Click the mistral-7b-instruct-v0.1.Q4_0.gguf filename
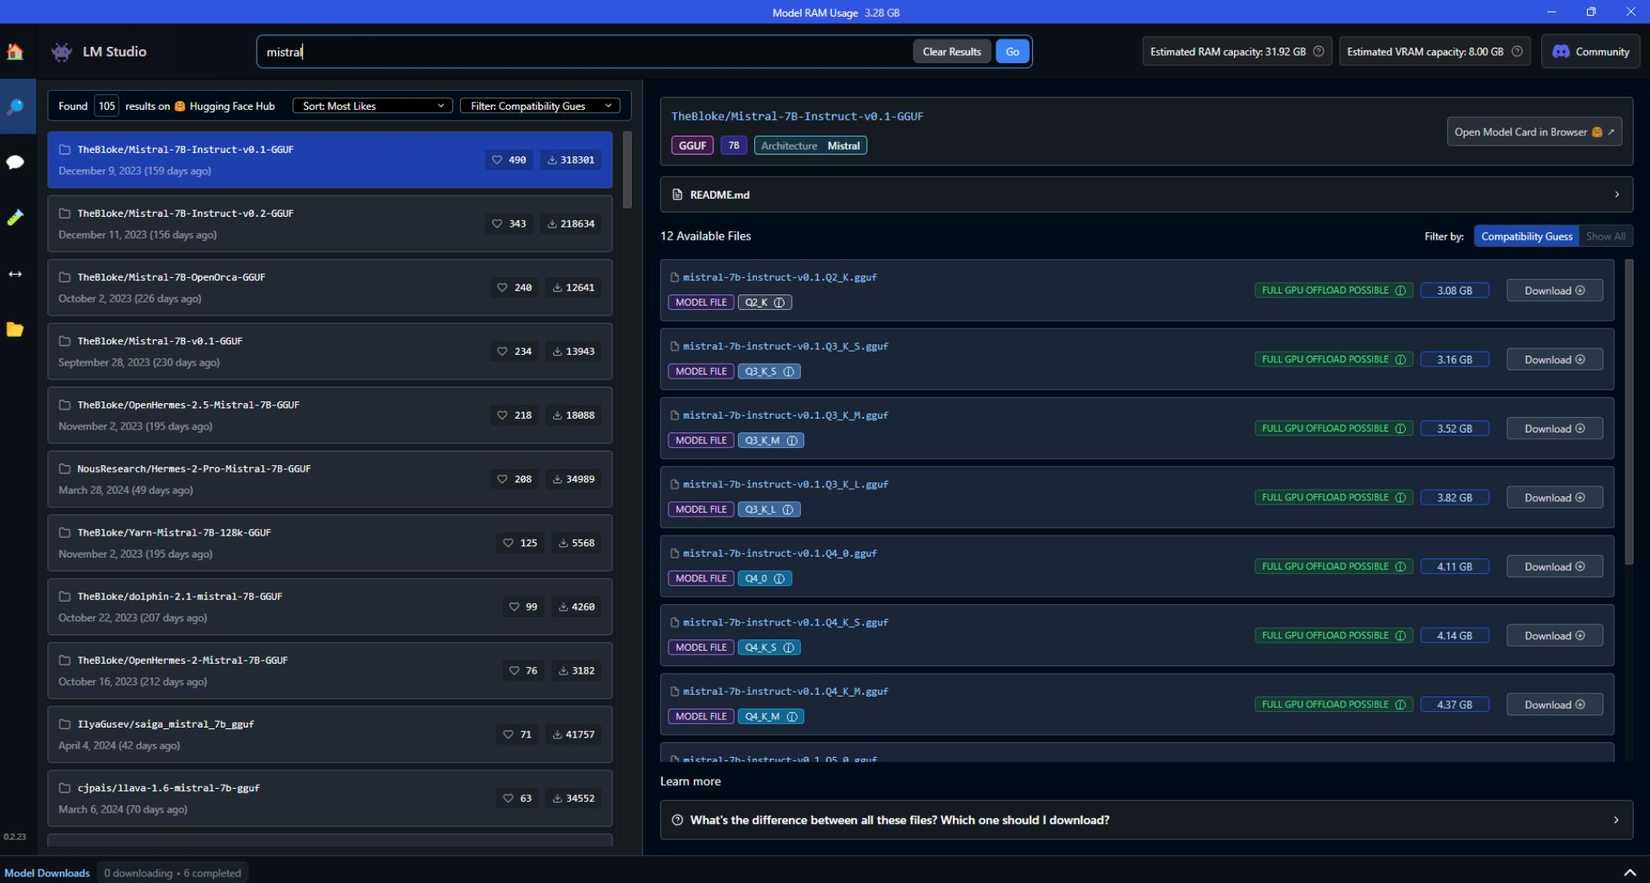The image size is (1650, 883). coord(779,553)
